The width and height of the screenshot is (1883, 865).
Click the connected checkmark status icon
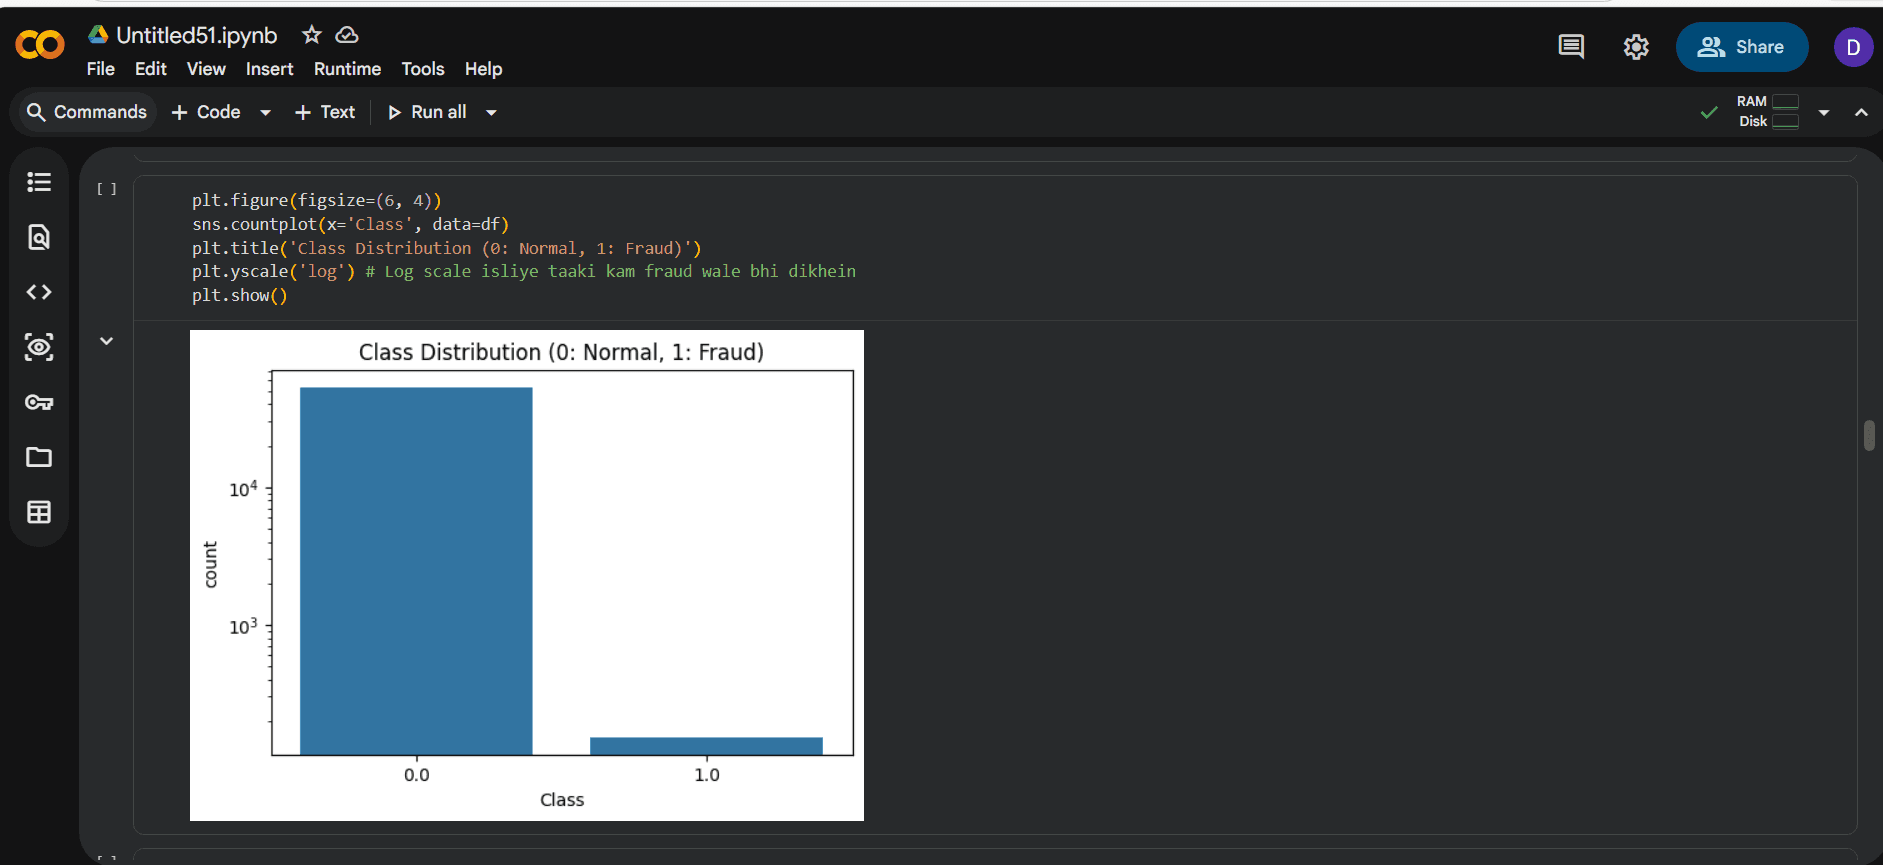(1709, 112)
